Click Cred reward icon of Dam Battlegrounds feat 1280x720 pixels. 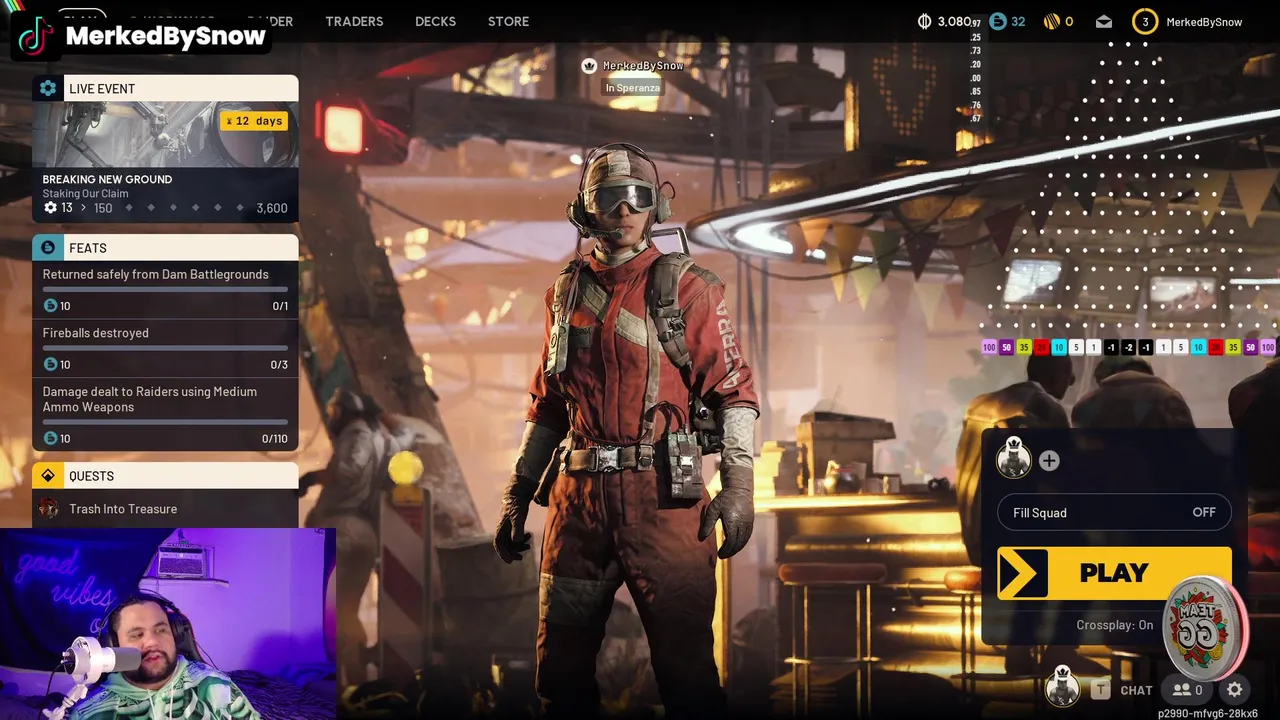tap(50, 306)
